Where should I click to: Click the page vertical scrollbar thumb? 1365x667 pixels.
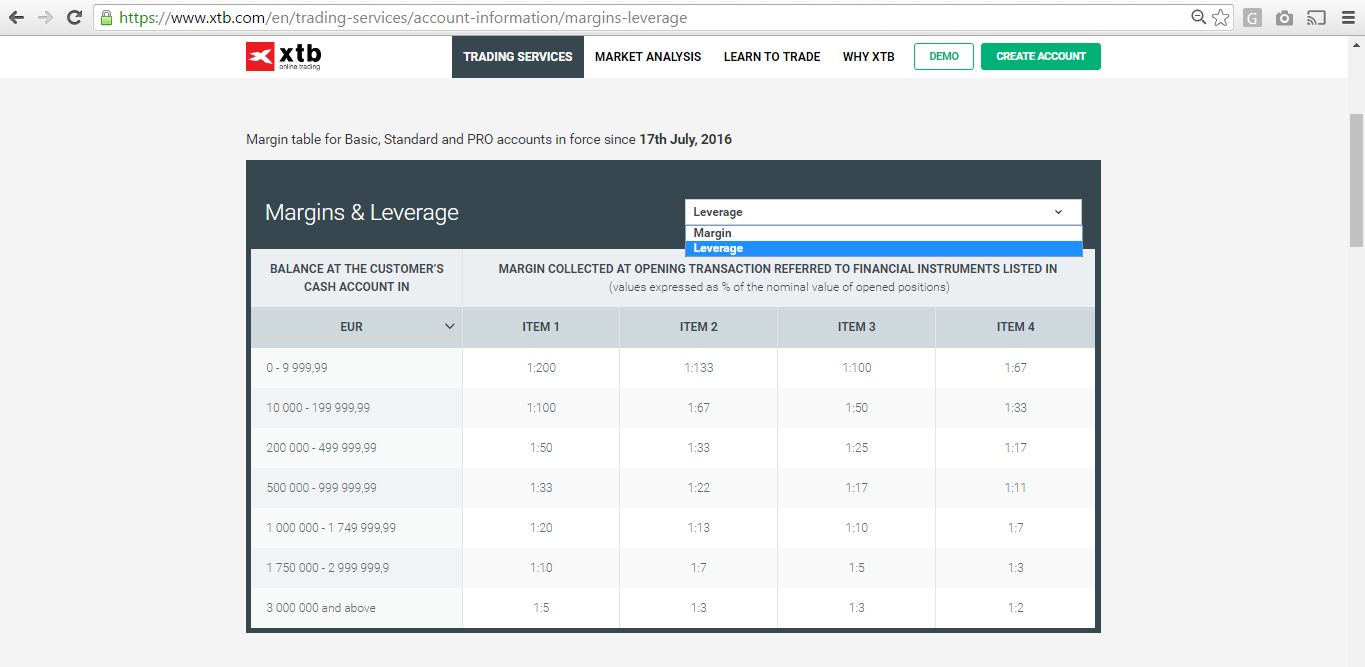(x=1356, y=180)
